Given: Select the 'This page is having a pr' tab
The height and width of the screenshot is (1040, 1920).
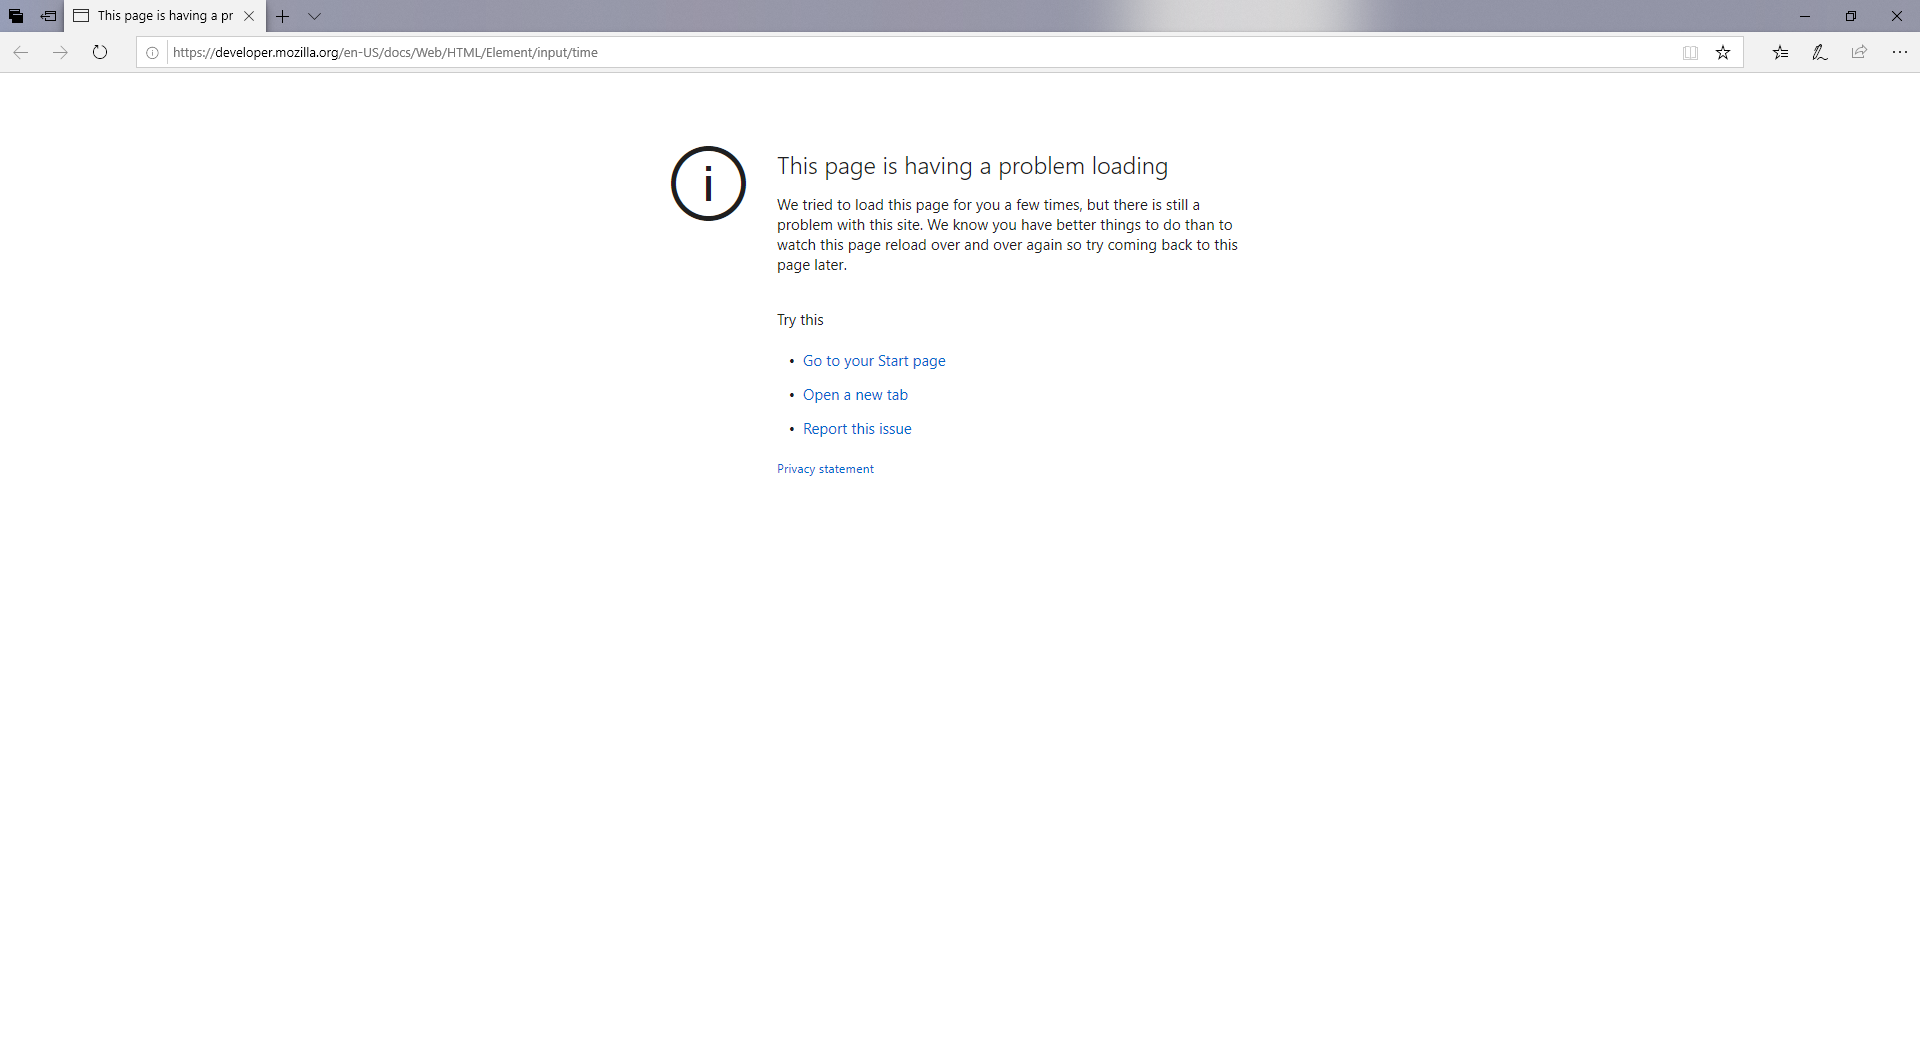Looking at the screenshot, I should point(160,16).
